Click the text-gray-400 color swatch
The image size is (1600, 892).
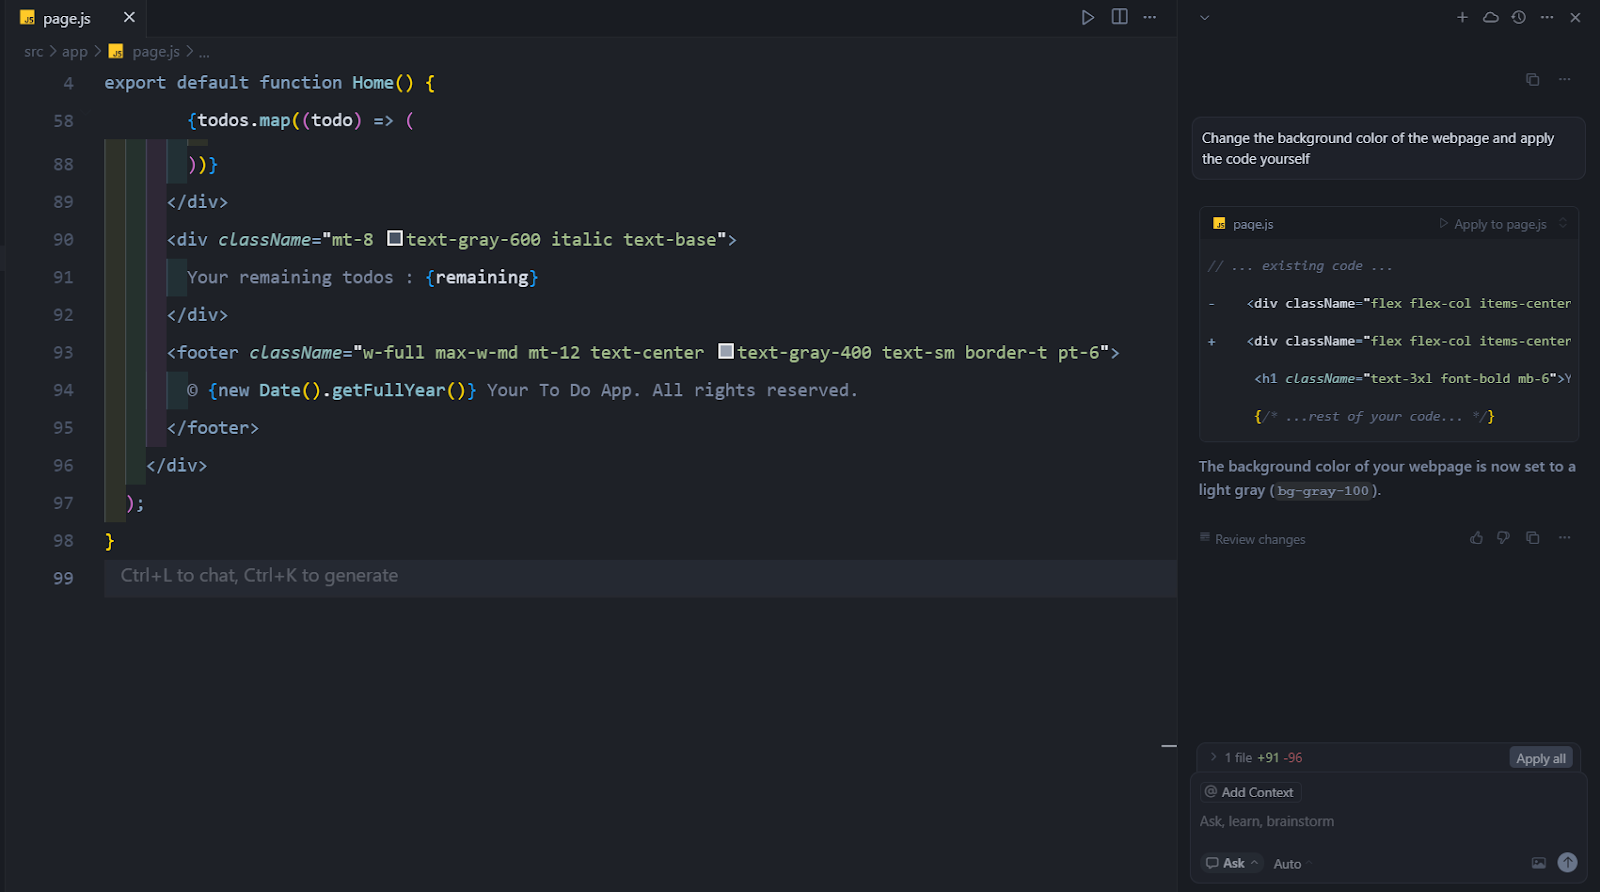[726, 351]
